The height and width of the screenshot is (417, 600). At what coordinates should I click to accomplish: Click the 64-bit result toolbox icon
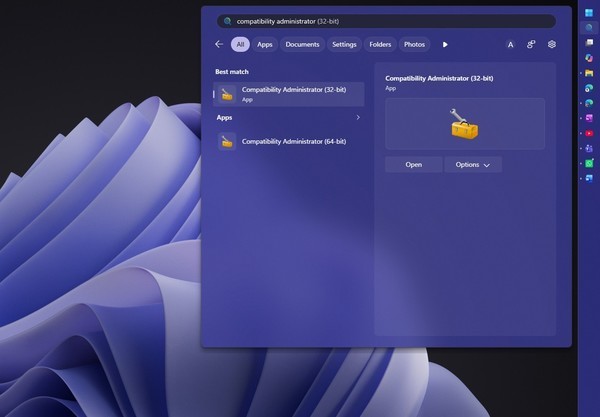pos(227,142)
